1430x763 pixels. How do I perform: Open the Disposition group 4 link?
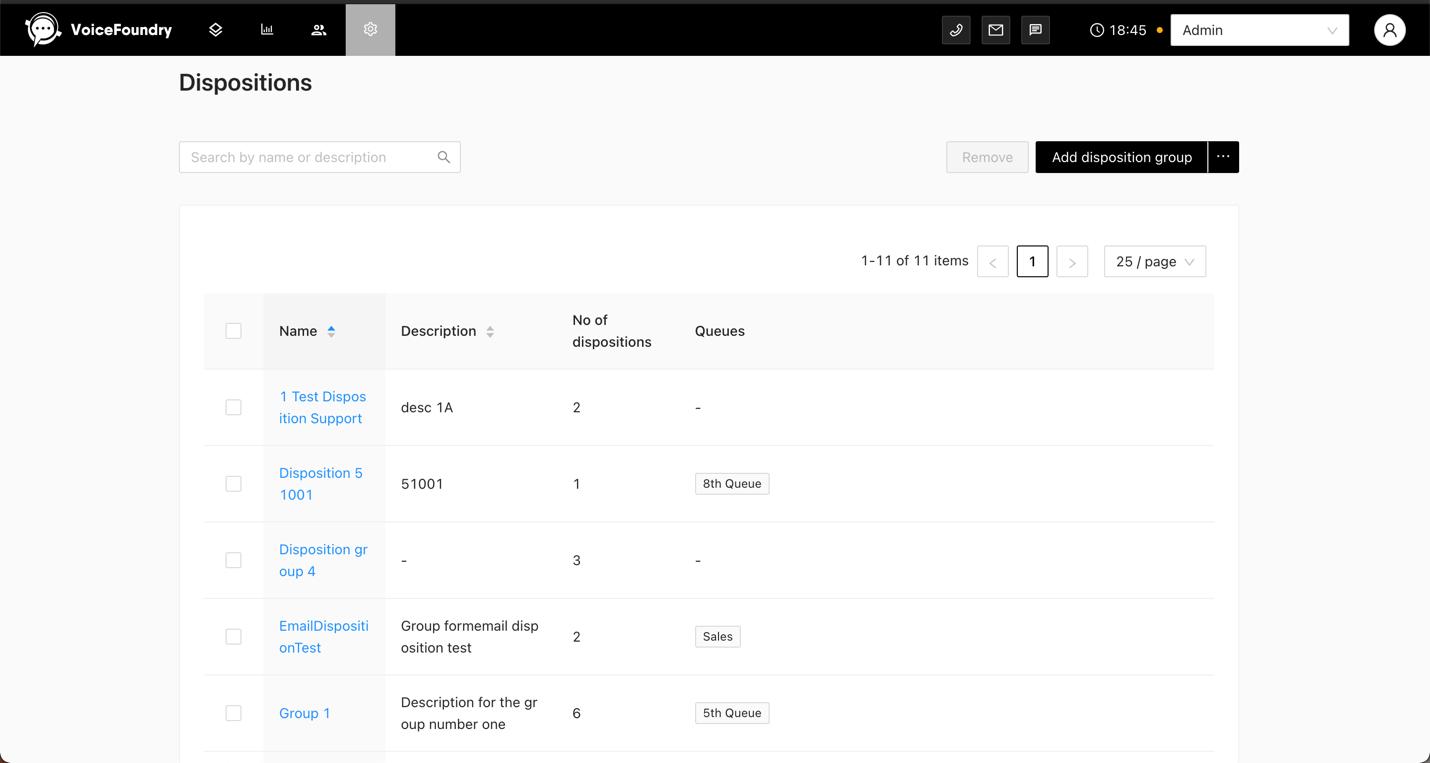coord(323,560)
